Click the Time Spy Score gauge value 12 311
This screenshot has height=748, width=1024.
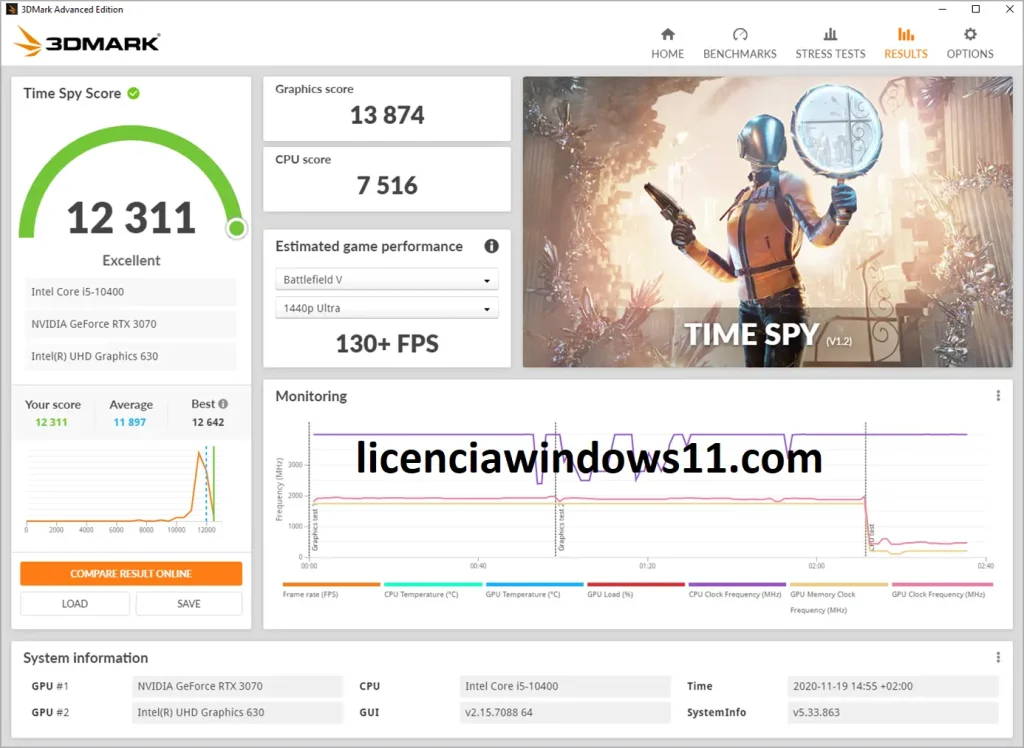tap(131, 218)
